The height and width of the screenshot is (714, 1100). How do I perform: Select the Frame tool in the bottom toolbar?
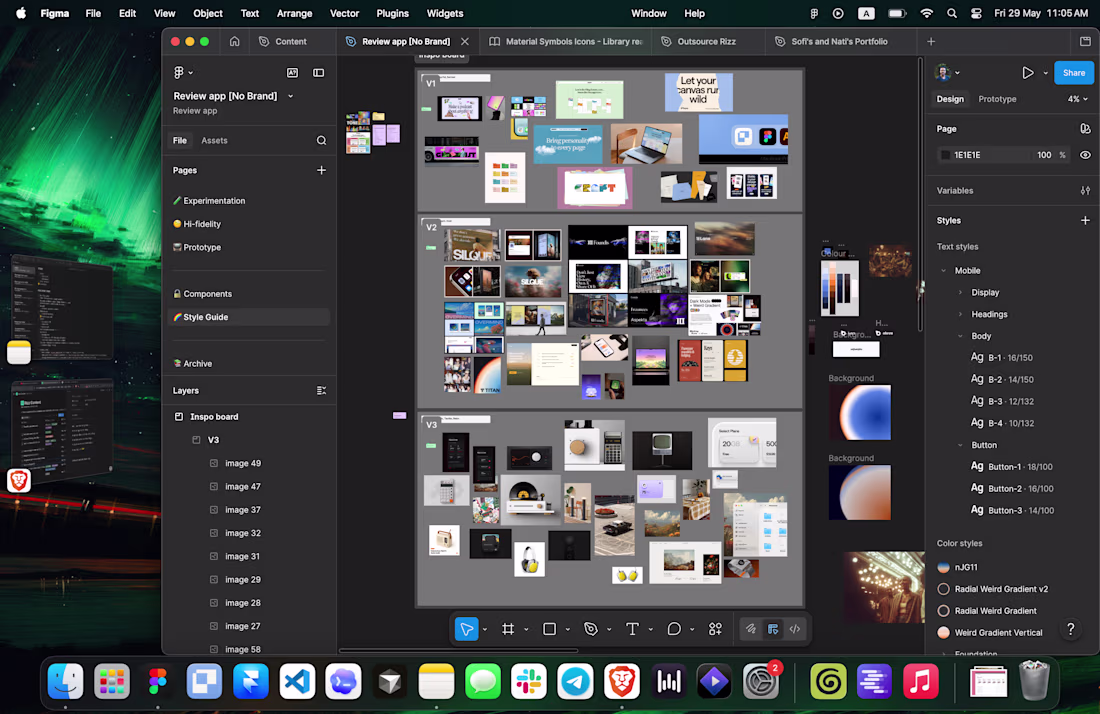point(508,629)
